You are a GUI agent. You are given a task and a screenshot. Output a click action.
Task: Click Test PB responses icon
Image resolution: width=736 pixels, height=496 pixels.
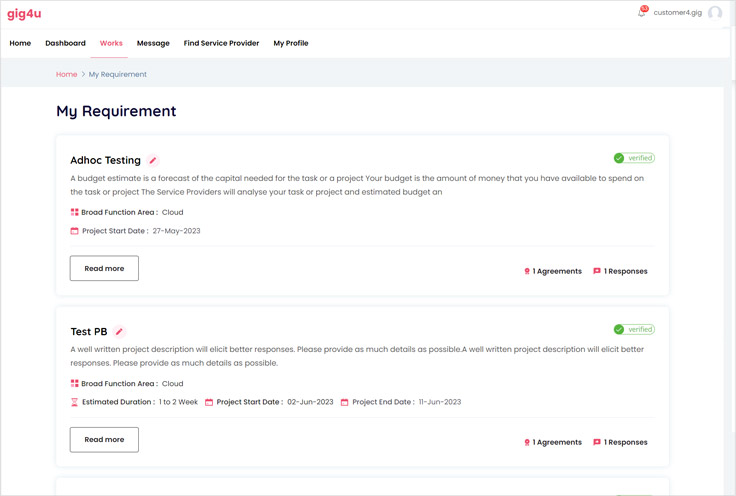(x=597, y=442)
